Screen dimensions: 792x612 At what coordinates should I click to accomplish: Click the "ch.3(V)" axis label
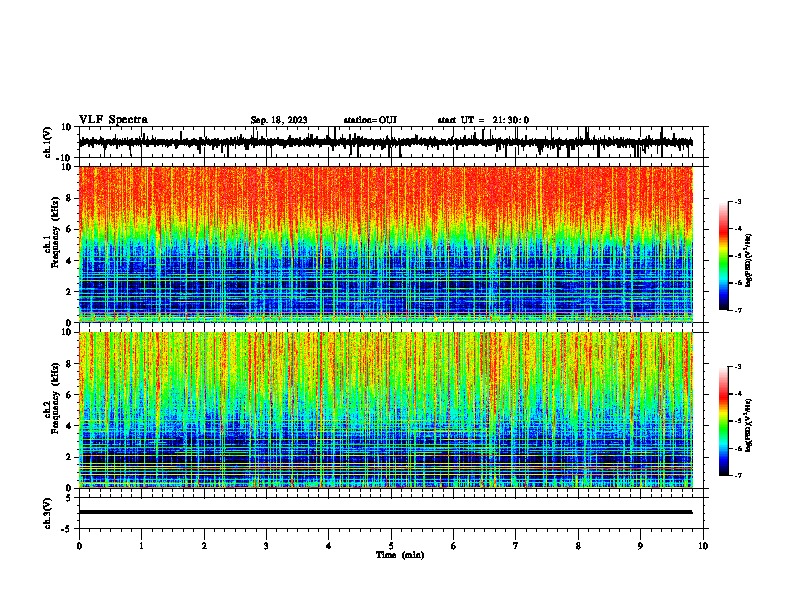48,513
